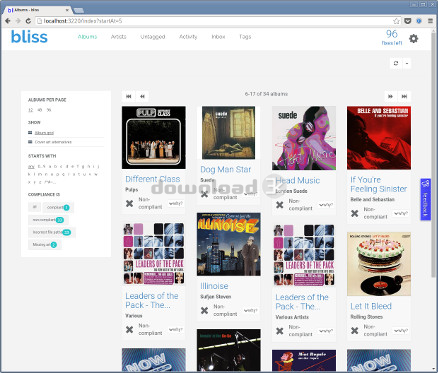
Task: Go to next page of albums
Action: click(x=390, y=96)
